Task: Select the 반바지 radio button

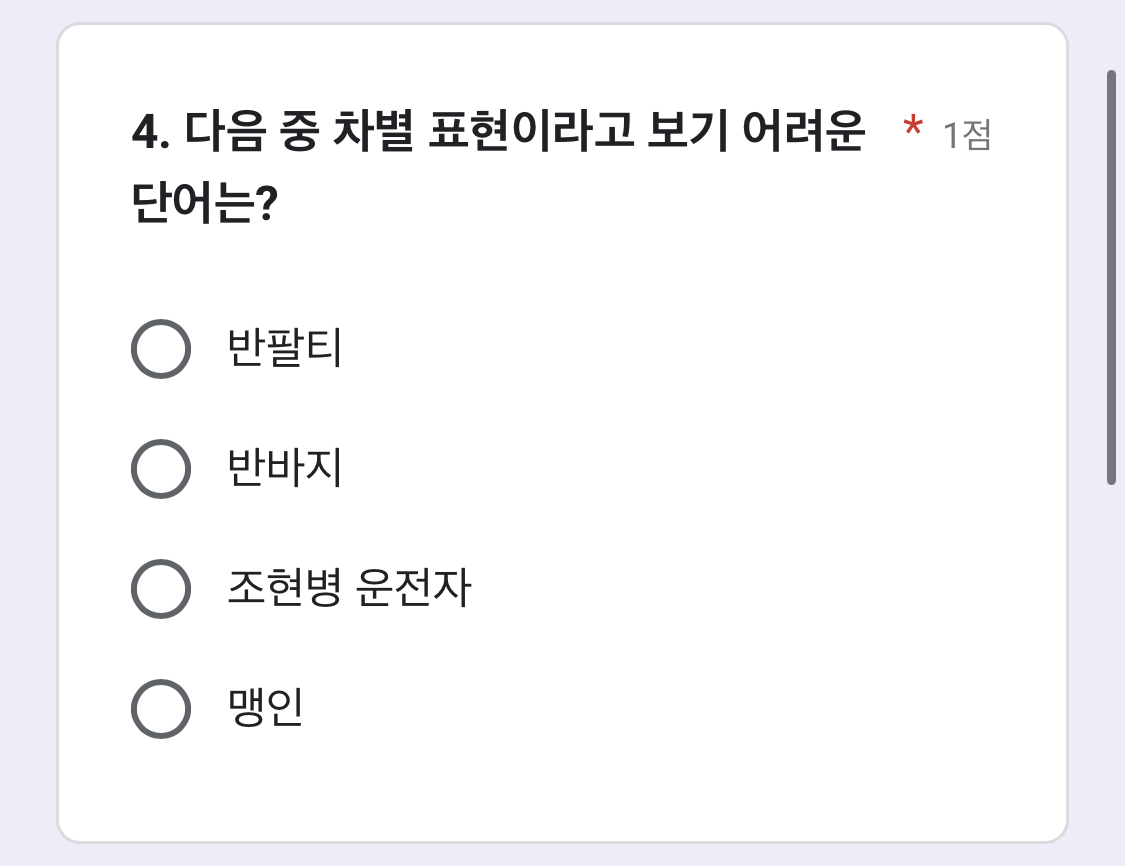Action: pyautogui.click(x=161, y=469)
